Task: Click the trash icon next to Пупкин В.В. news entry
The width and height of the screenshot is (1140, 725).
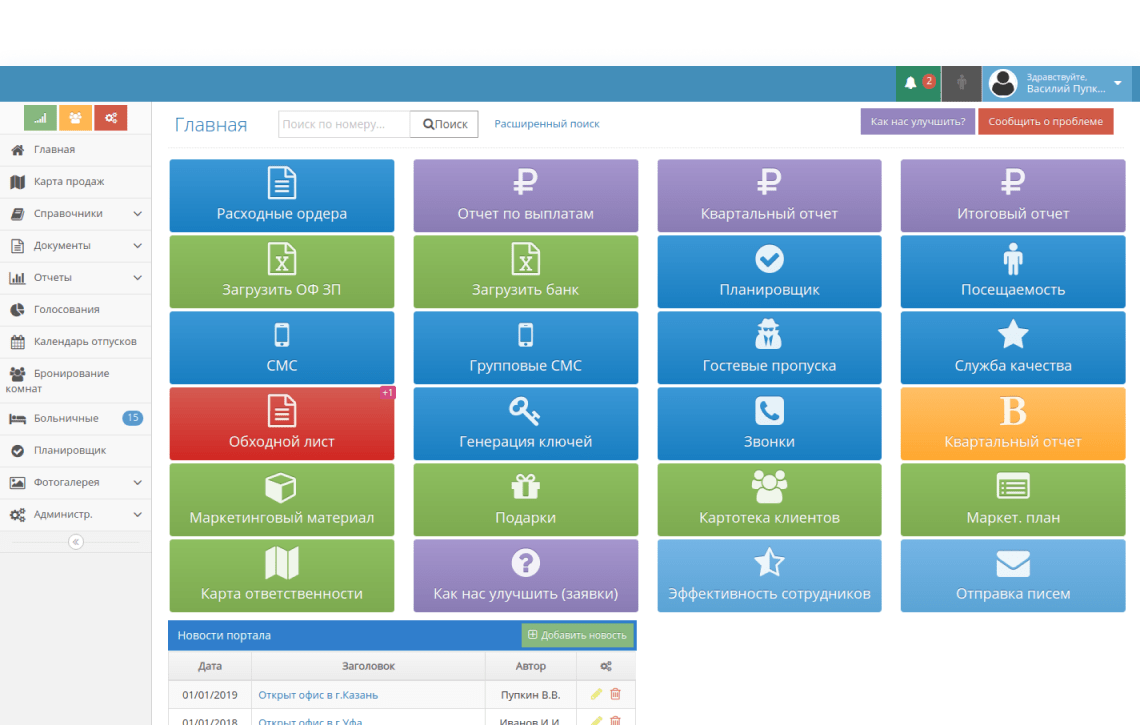Action: (x=615, y=694)
